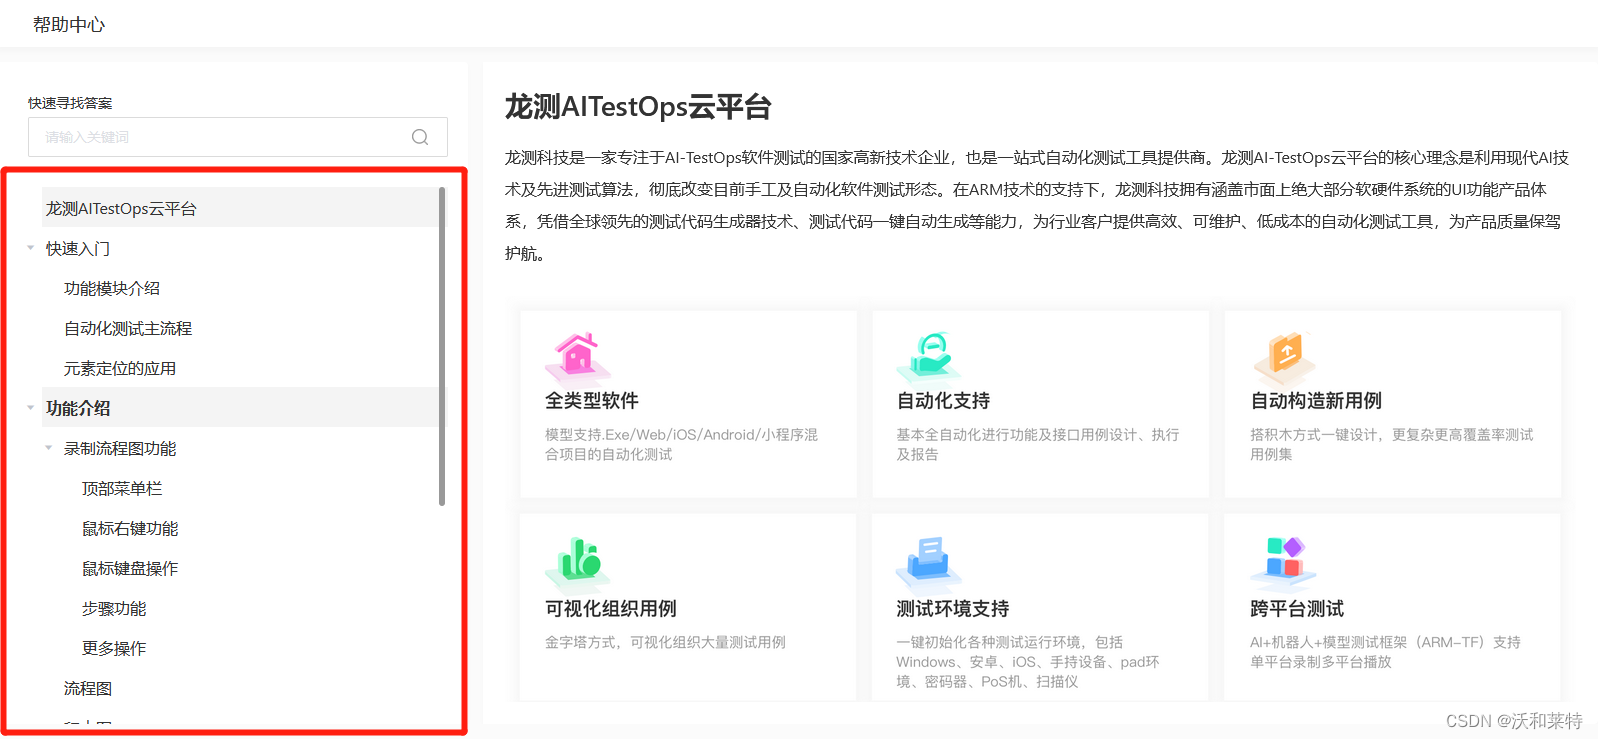Click the 自动化支持 card icon
This screenshot has width=1598, height=739.
tap(929, 357)
